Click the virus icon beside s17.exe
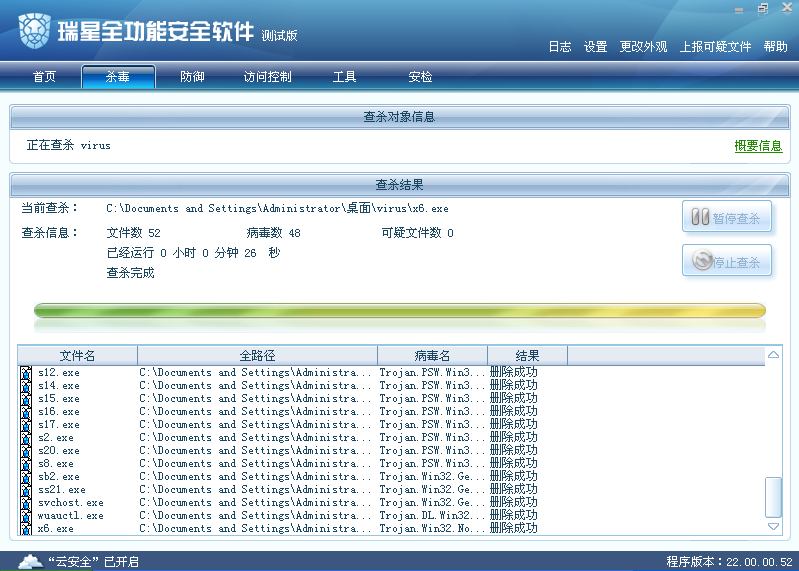The image size is (799, 571). 25,425
